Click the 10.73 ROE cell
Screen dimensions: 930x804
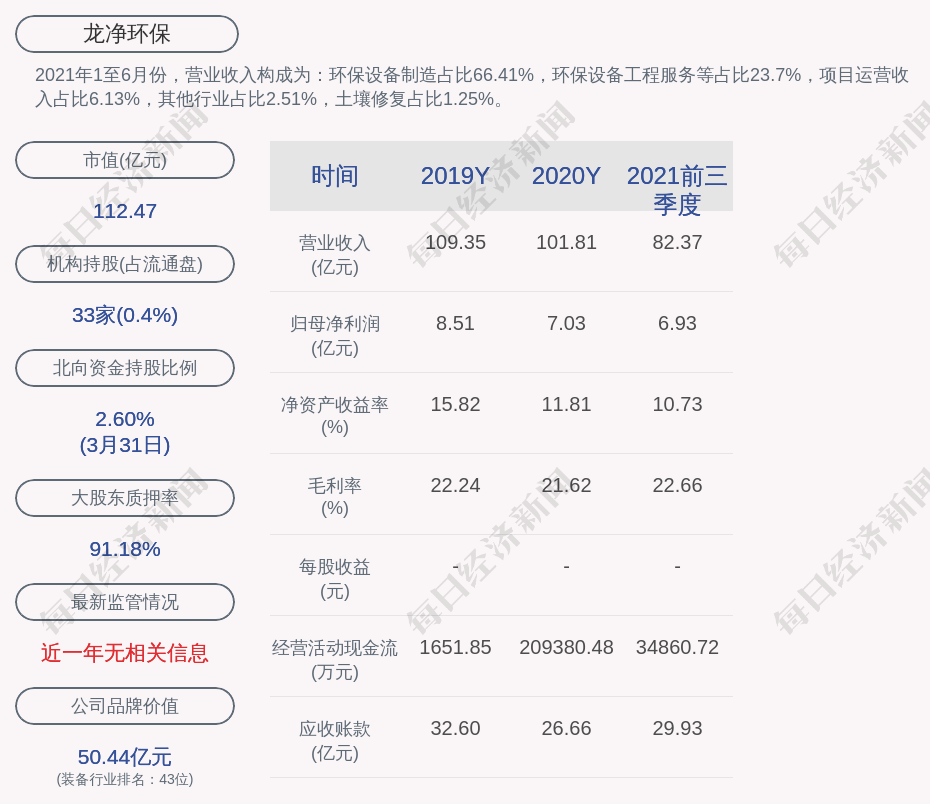(x=677, y=404)
